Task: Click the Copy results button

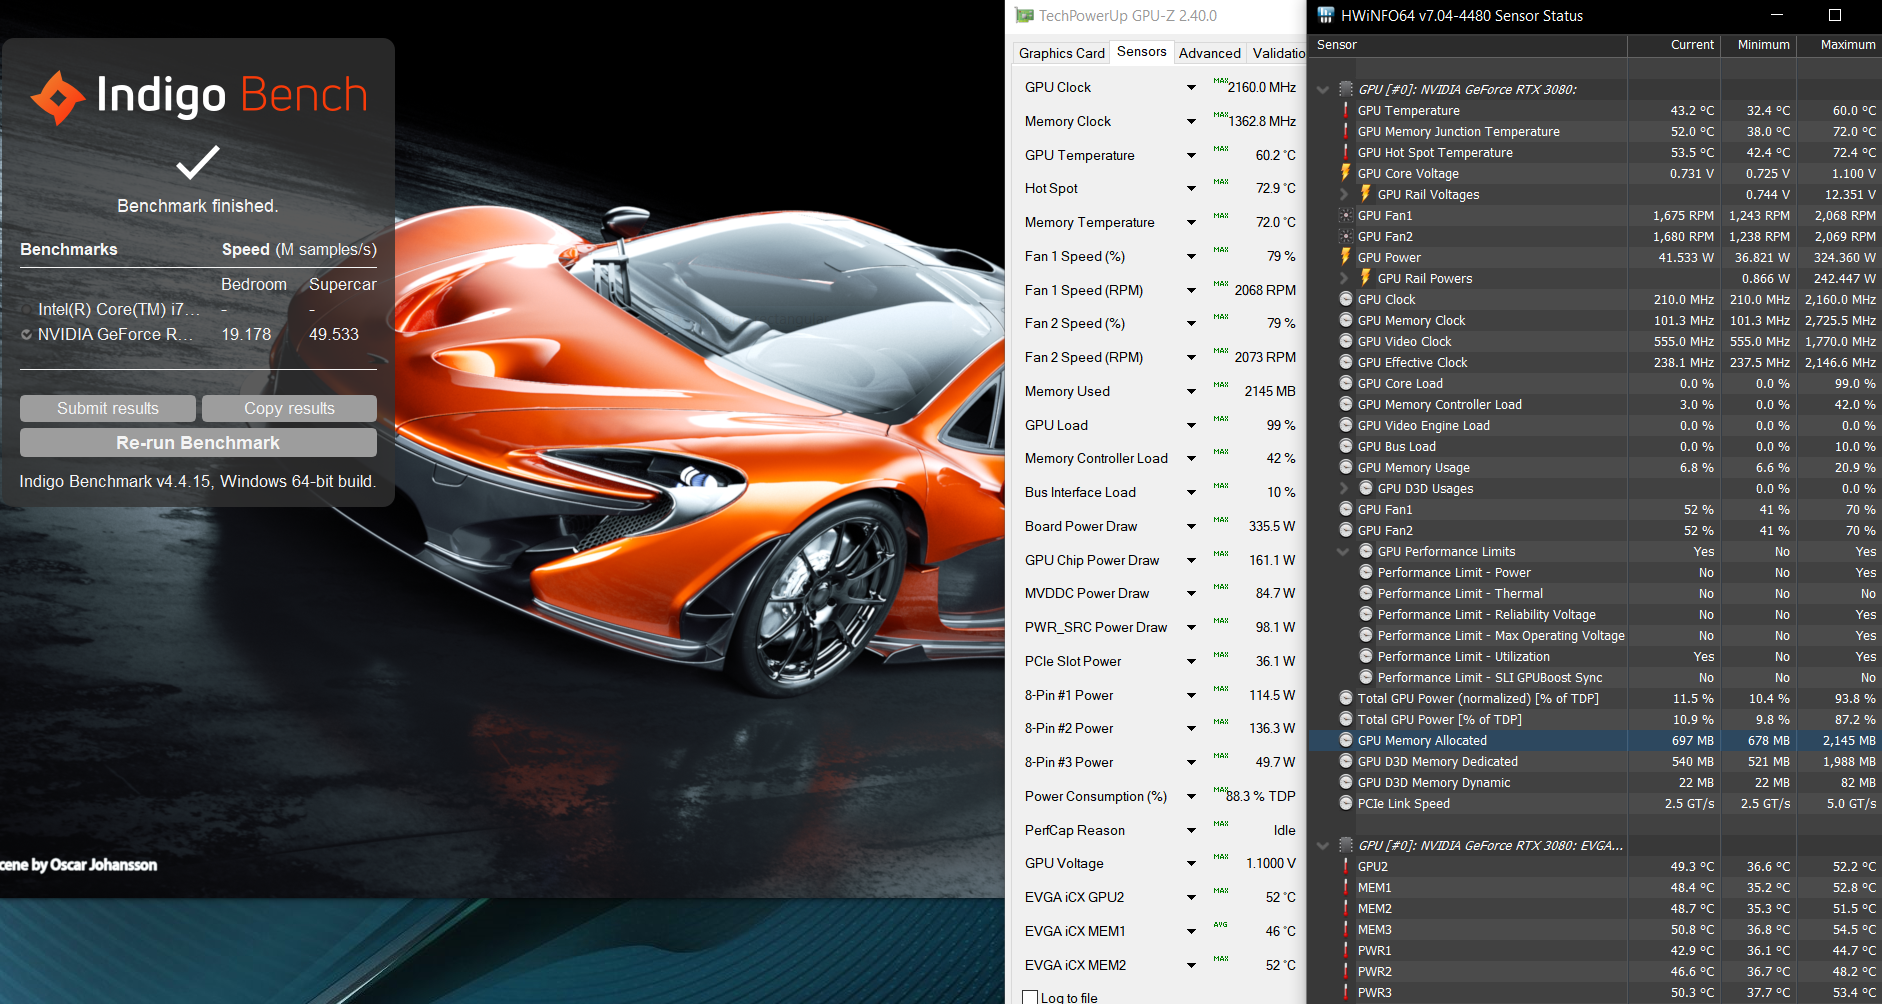Action: 289,408
